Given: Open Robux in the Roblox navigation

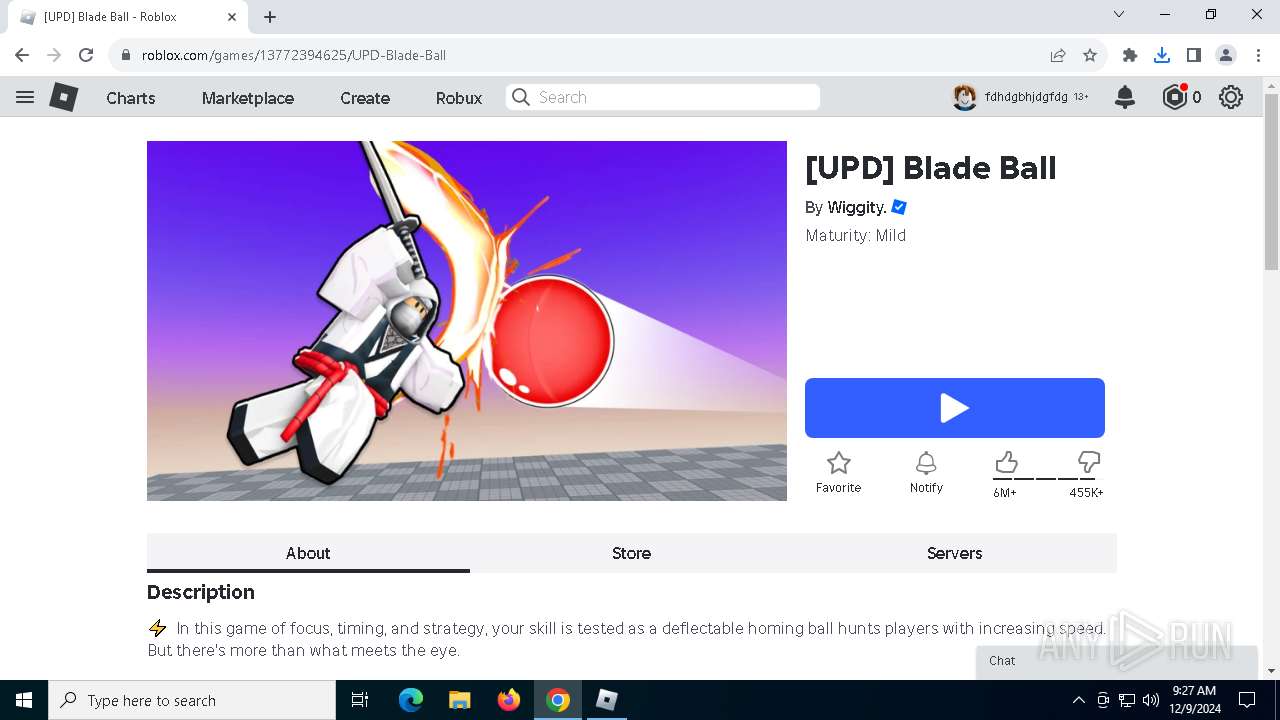Looking at the screenshot, I should point(459,98).
